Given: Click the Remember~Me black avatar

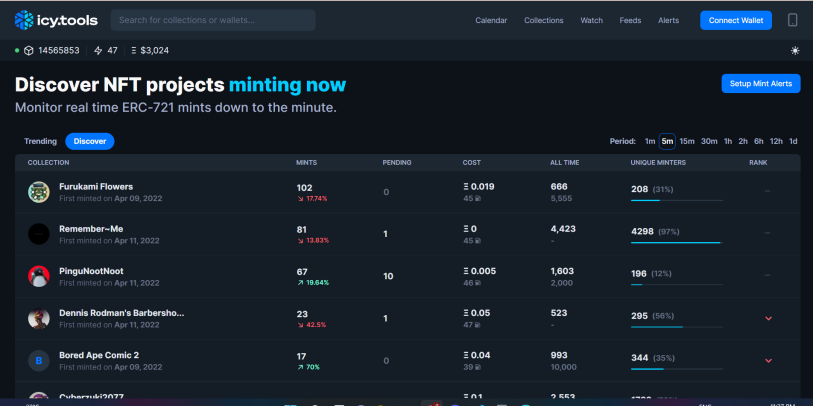Looking at the screenshot, I should [x=39, y=234].
